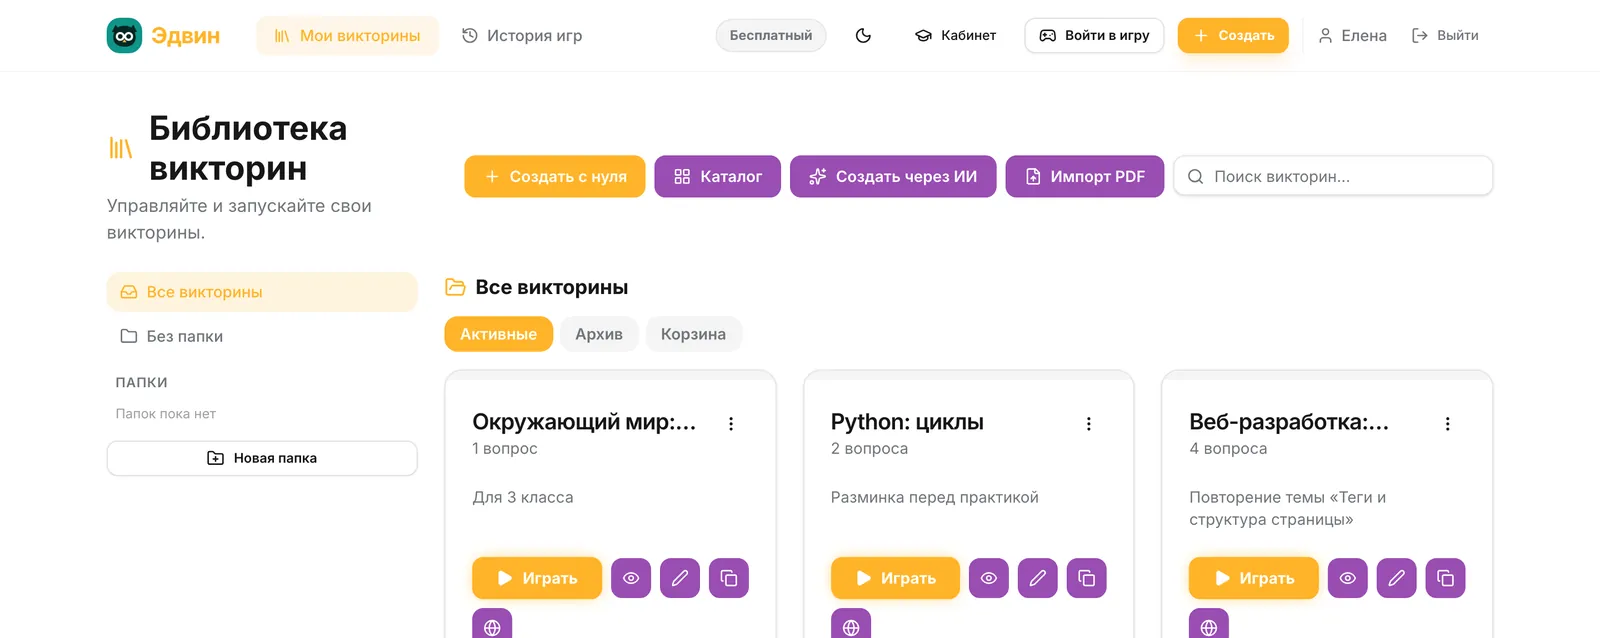Image resolution: width=1600 pixels, height=638 pixels.
Task: Click globe icon on Python: циклы card
Action: (x=851, y=624)
